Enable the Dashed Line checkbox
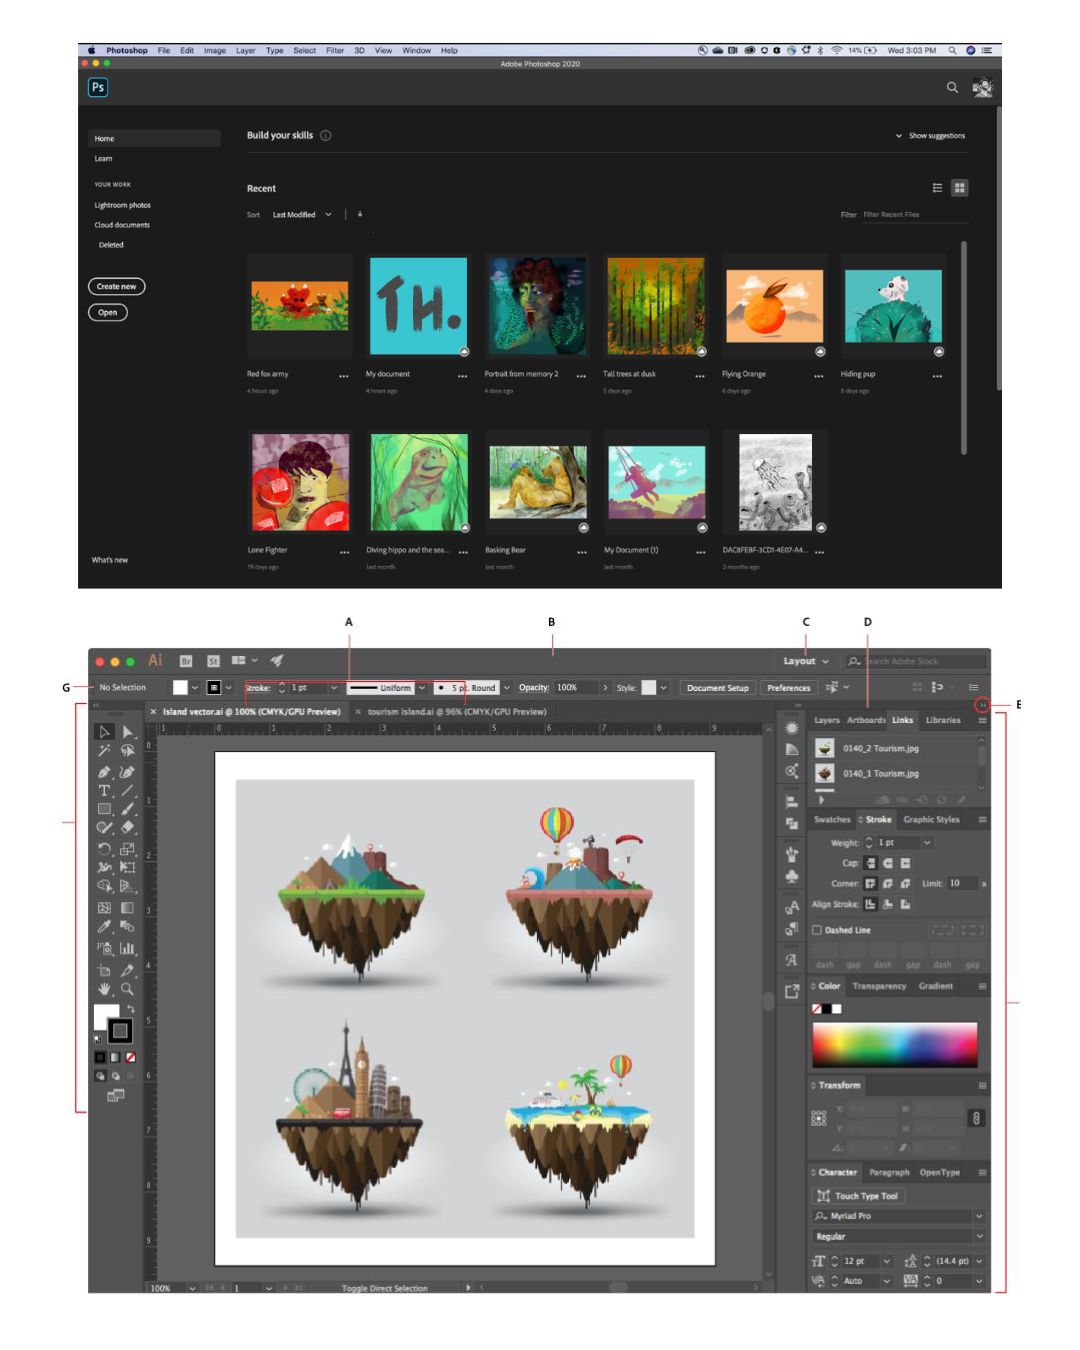Image resolution: width=1080 pixels, height=1350 pixels. (x=817, y=930)
